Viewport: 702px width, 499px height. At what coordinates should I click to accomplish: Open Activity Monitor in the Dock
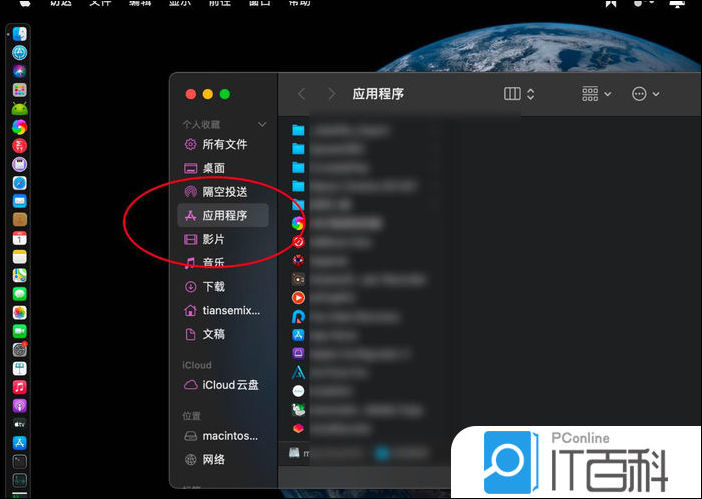pyautogui.click(x=19, y=480)
